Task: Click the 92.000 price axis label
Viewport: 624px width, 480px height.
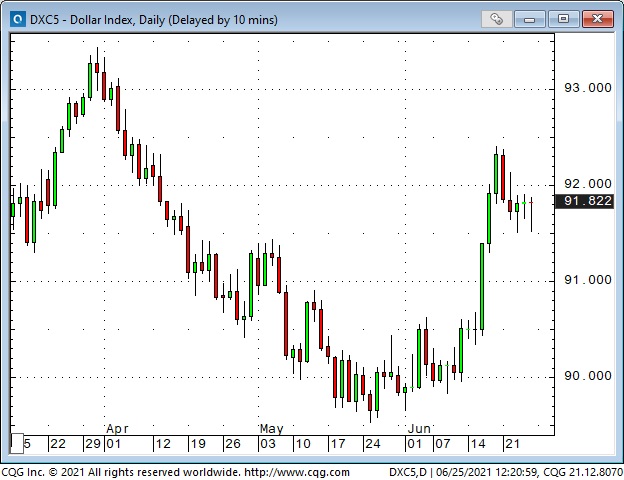Action: click(x=588, y=183)
